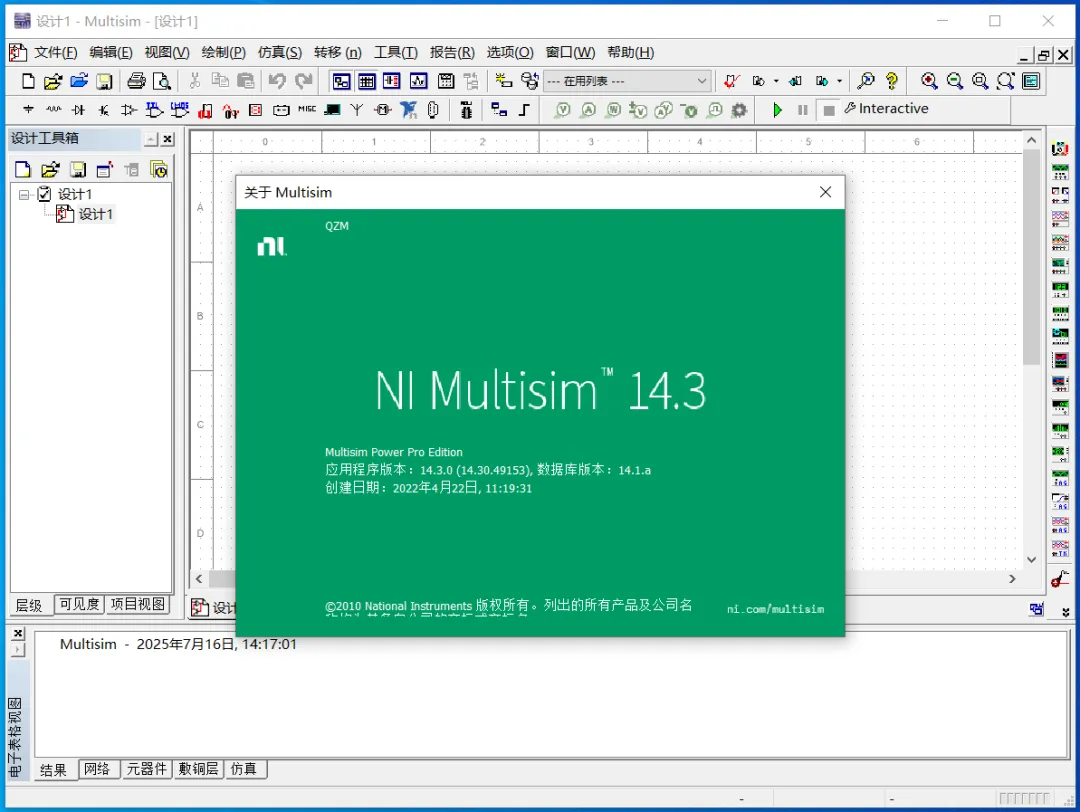
Task: Place a bus with the Bus icon
Action: [524, 110]
